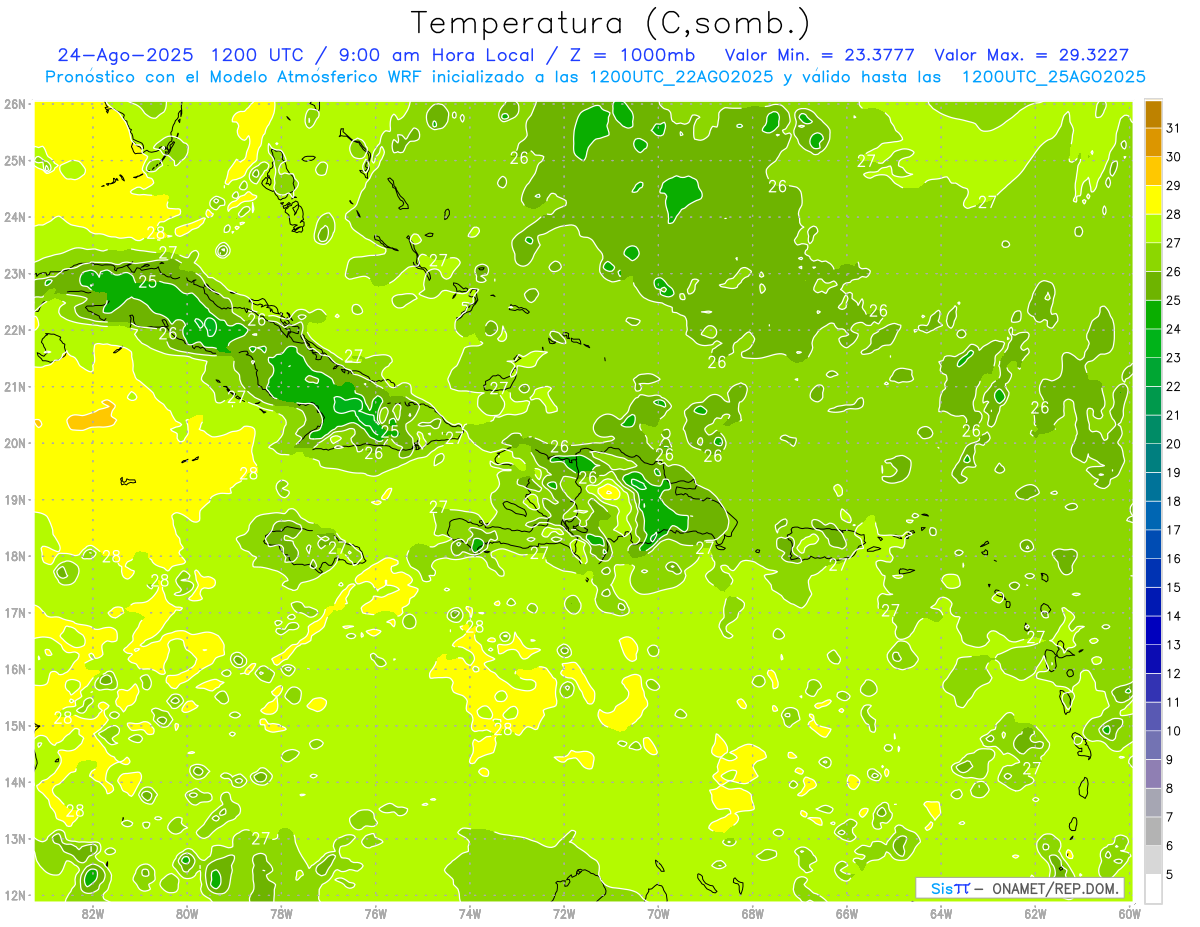Click the gray legend band between 6 and 7
Viewport: 1200px width, 927px height.
(1153, 831)
